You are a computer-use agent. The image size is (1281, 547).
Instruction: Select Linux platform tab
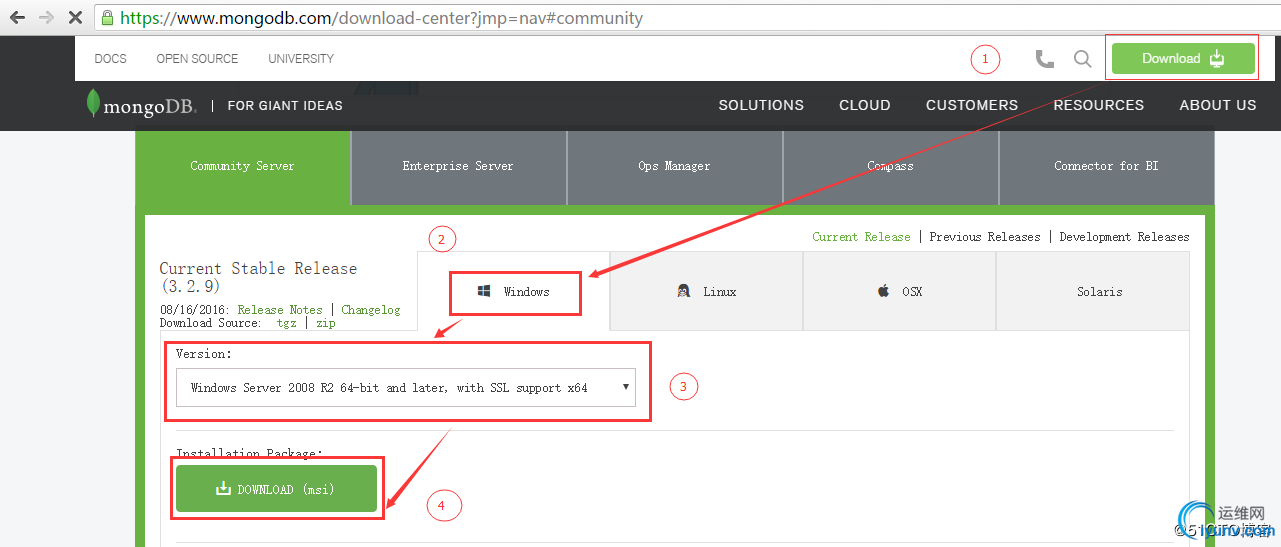[x=706, y=292]
